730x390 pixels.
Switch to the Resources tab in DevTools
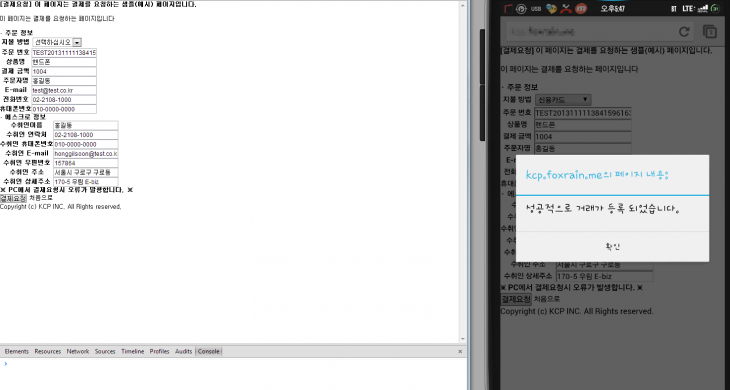click(47, 351)
